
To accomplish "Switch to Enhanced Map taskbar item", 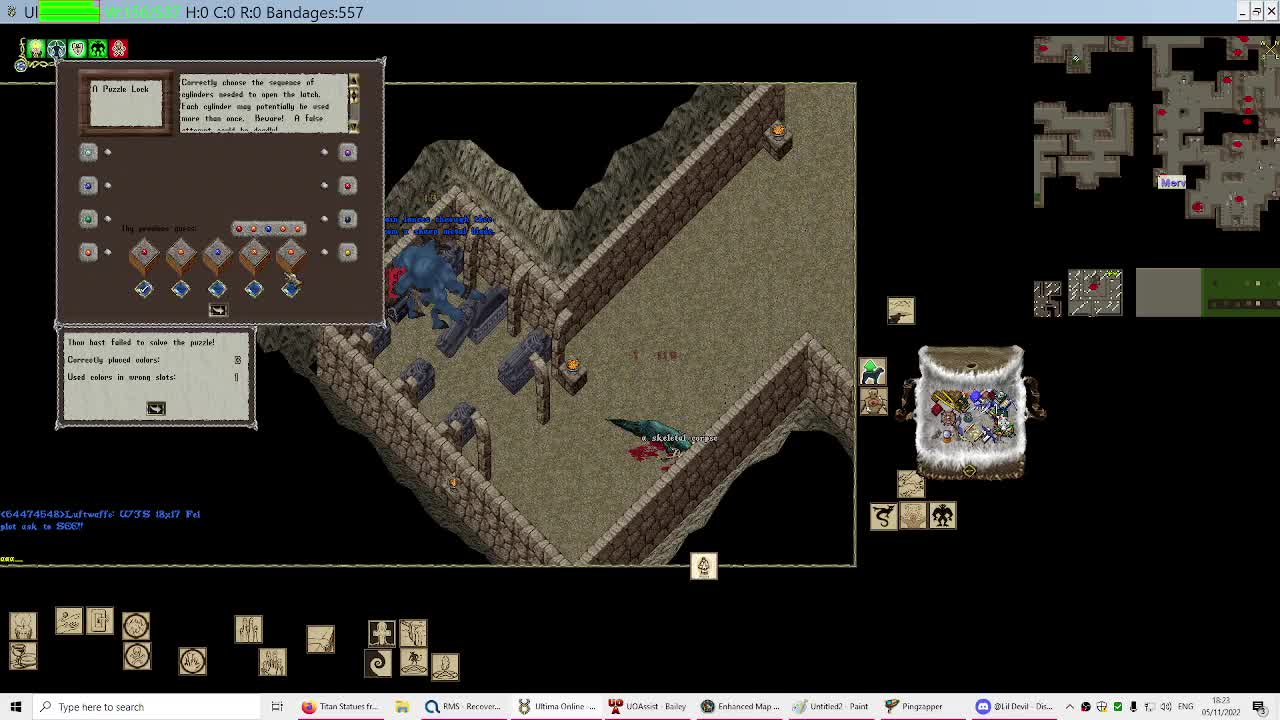I will [740, 707].
